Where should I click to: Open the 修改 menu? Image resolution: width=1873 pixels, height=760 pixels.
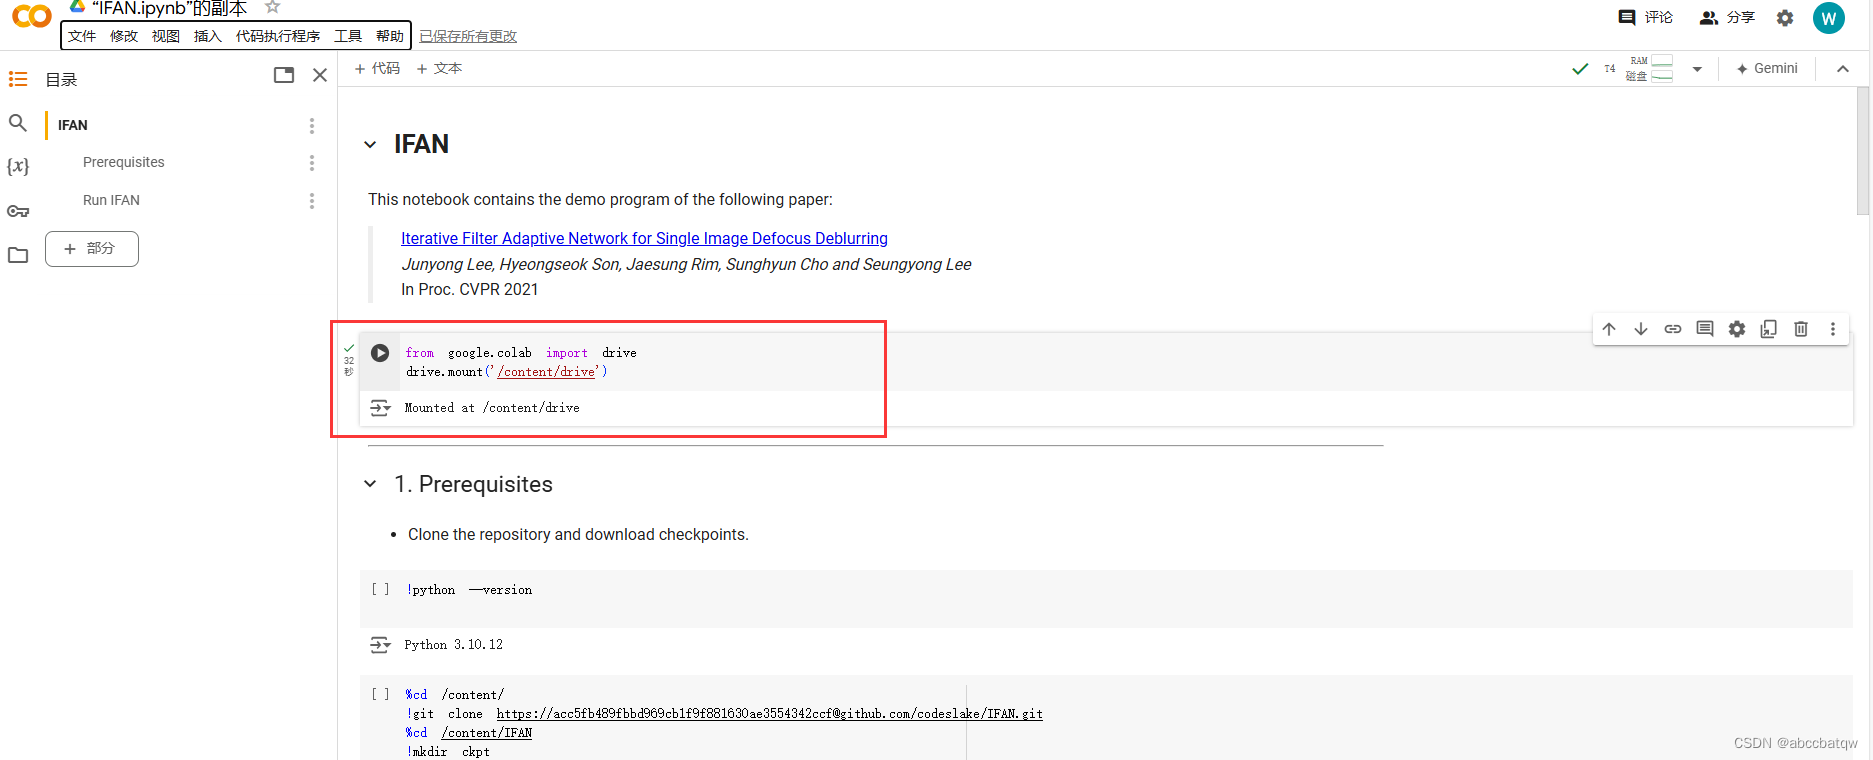tap(124, 36)
